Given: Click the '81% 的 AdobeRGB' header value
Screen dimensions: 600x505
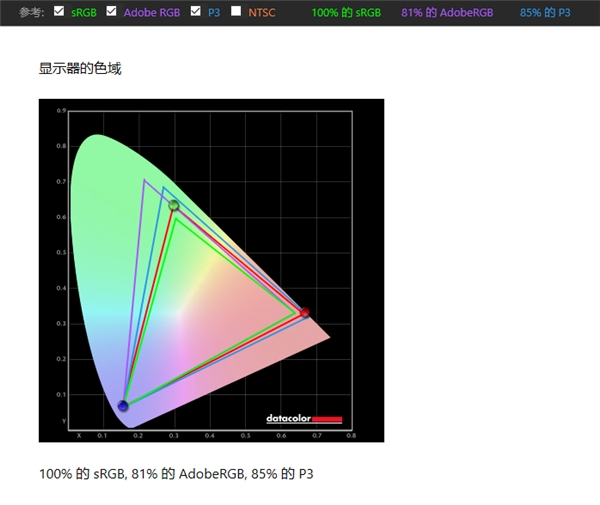Looking at the screenshot, I should (x=447, y=13).
